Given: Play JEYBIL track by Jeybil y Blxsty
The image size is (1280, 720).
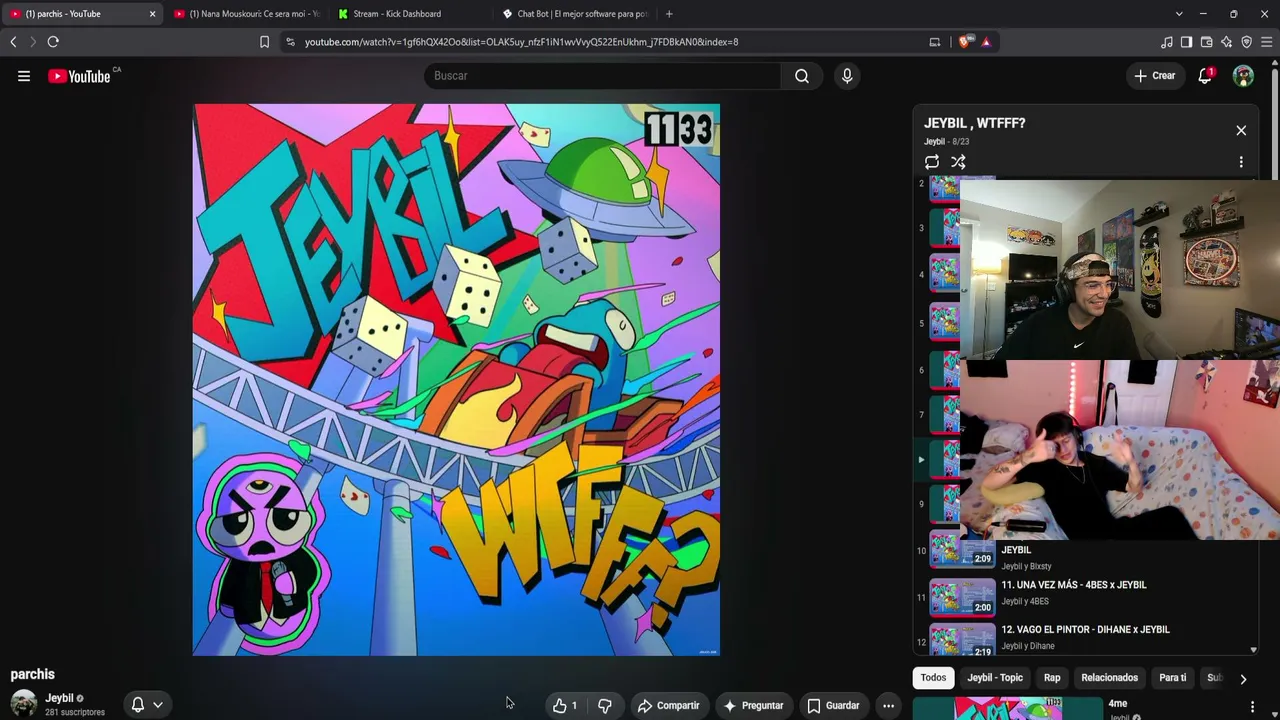Looking at the screenshot, I should tap(1085, 552).
